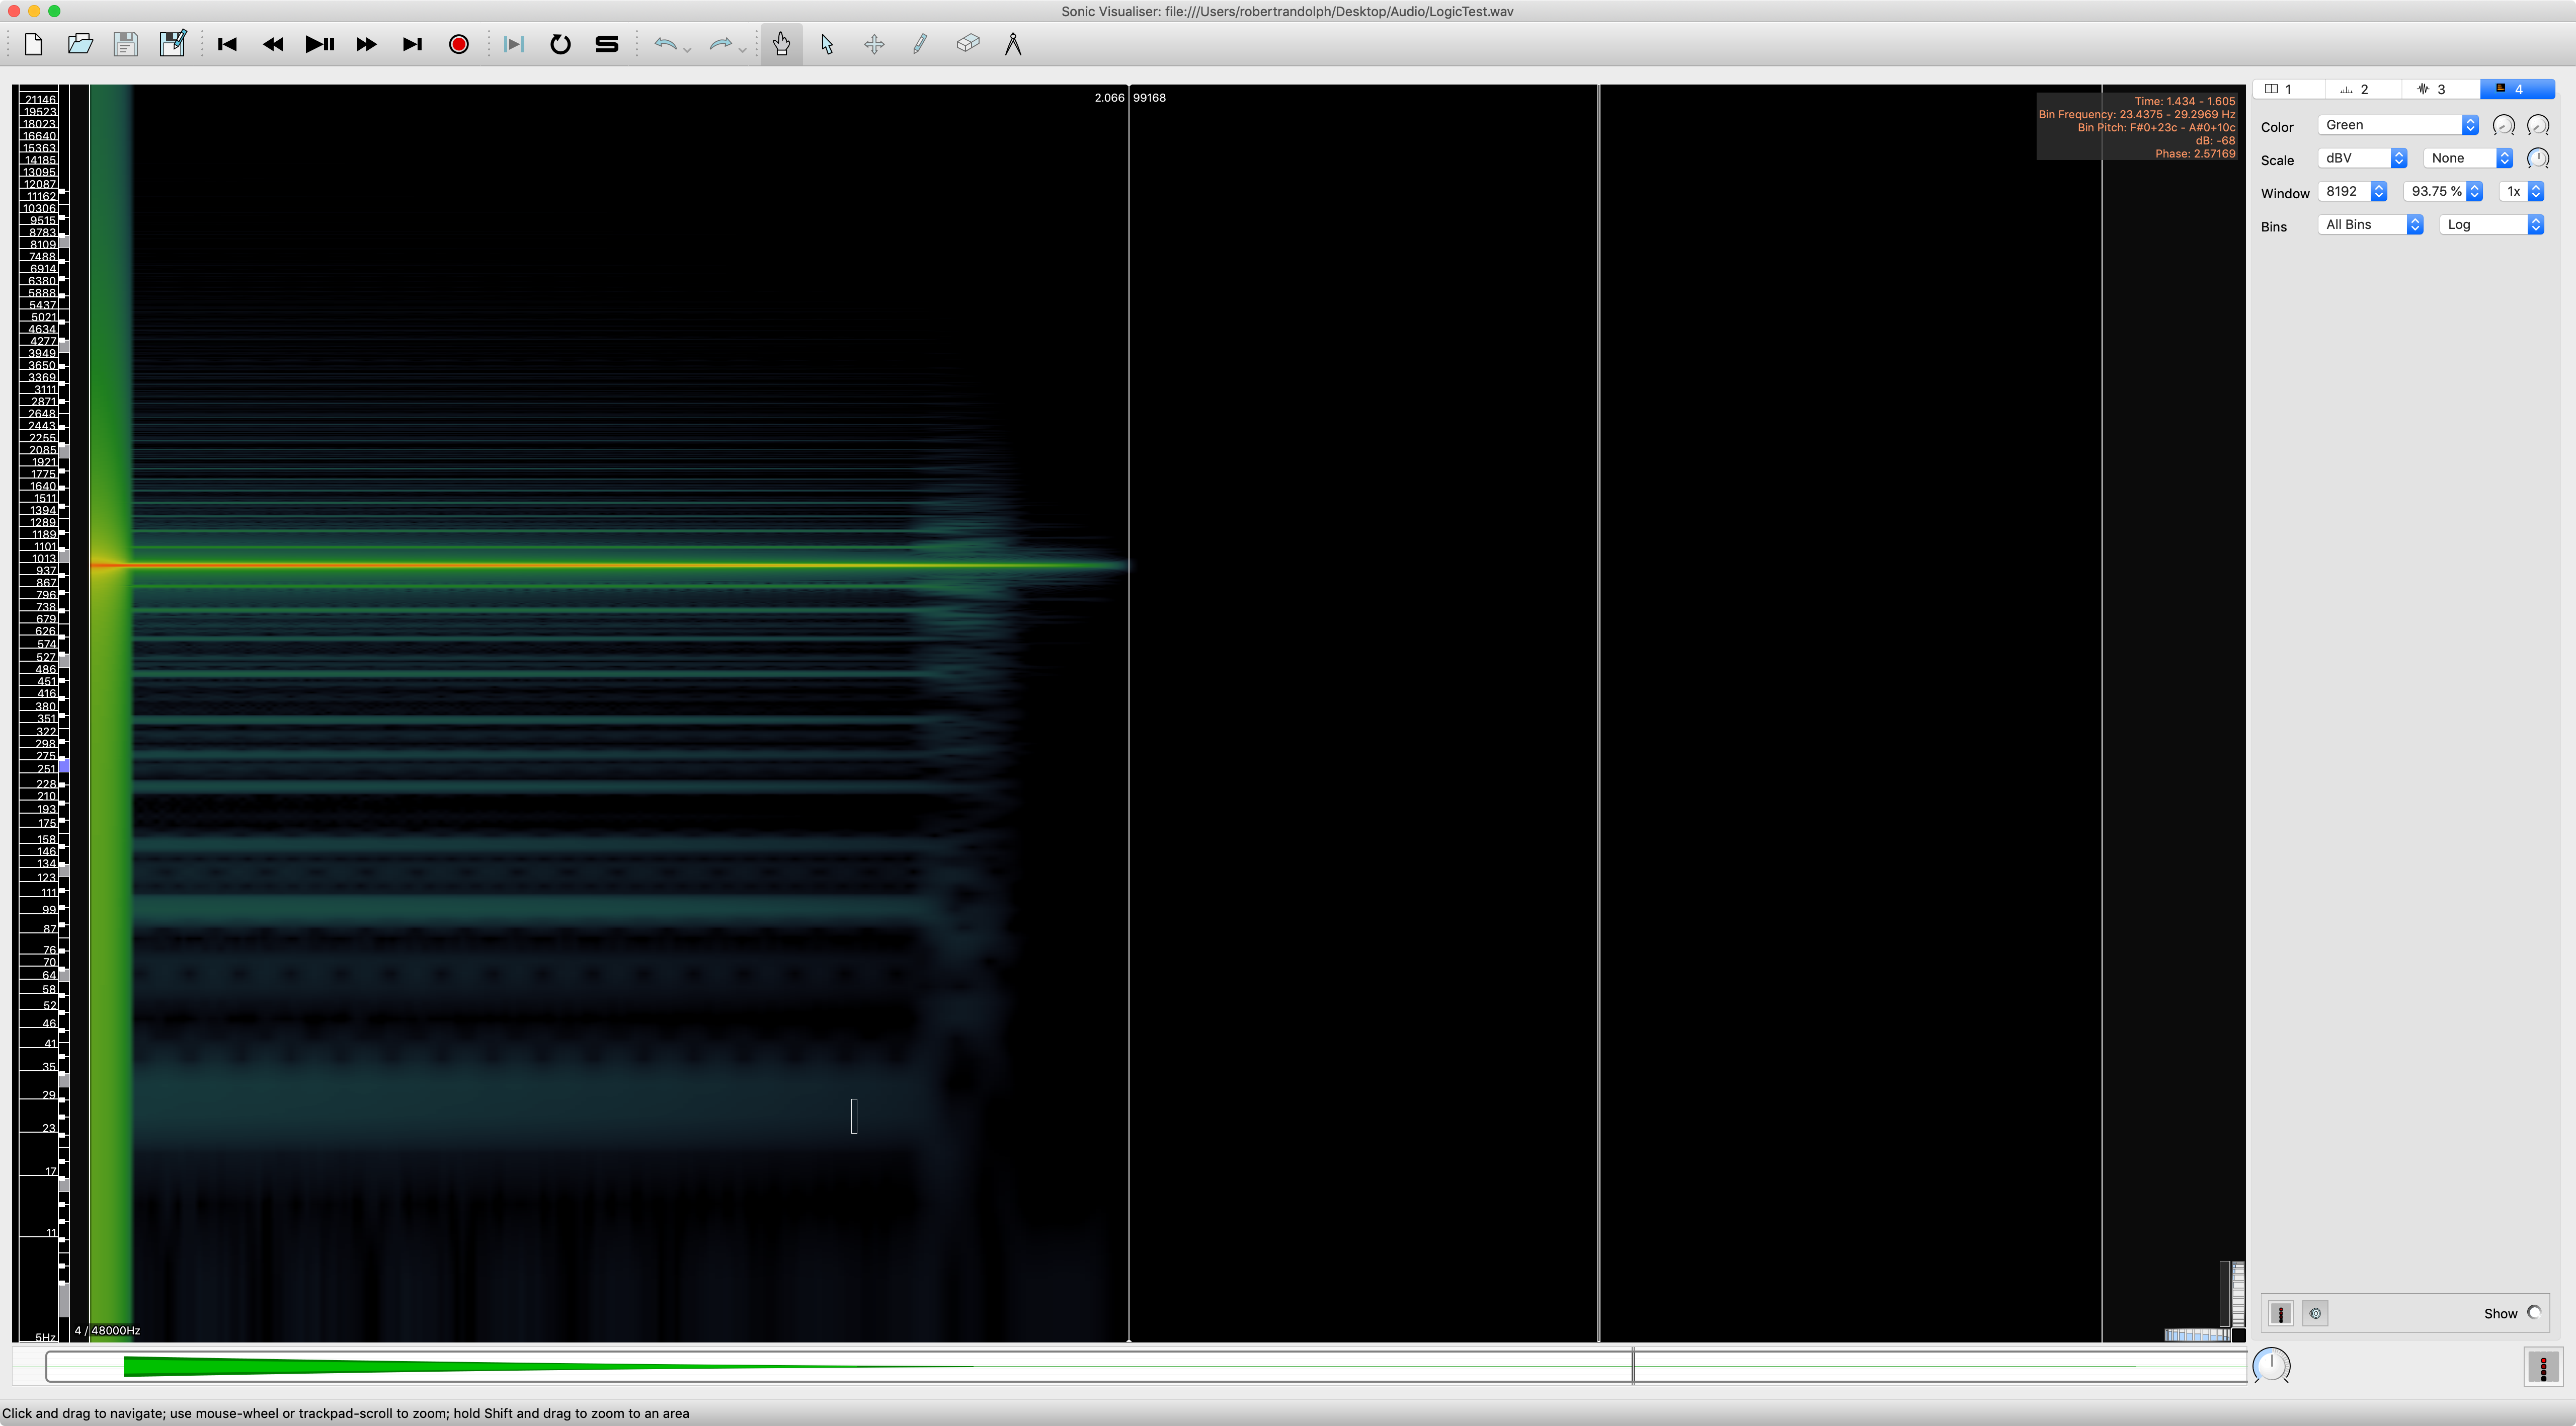
Task: Select the Measure compass tool
Action: tap(1013, 44)
